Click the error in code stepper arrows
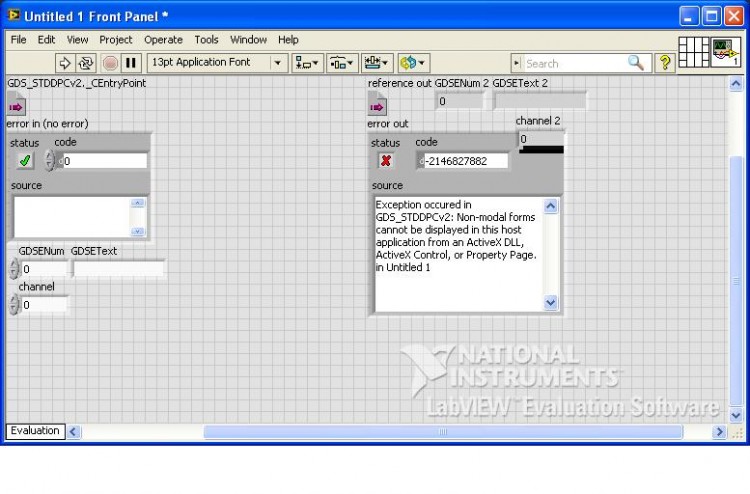Image resolution: width=750 pixels, height=494 pixels. click(x=49, y=160)
